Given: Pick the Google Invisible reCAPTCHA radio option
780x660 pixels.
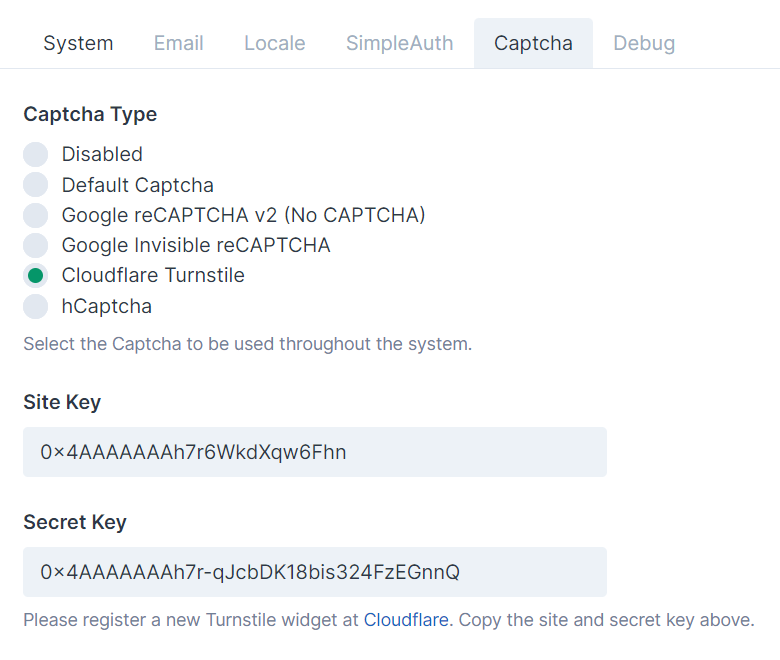Looking at the screenshot, I should (35, 245).
